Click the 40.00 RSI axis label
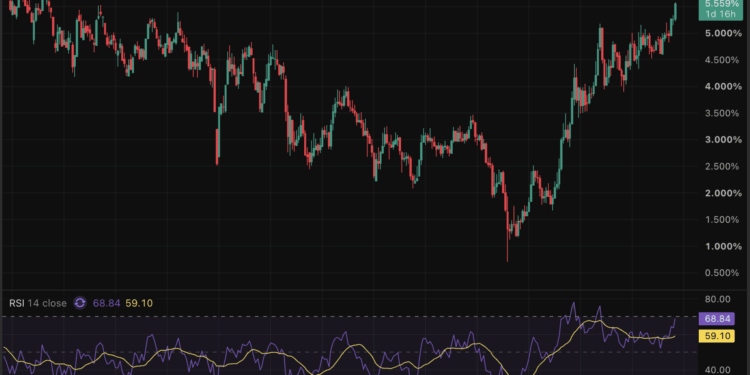The height and width of the screenshot is (375, 750). [x=717, y=370]
